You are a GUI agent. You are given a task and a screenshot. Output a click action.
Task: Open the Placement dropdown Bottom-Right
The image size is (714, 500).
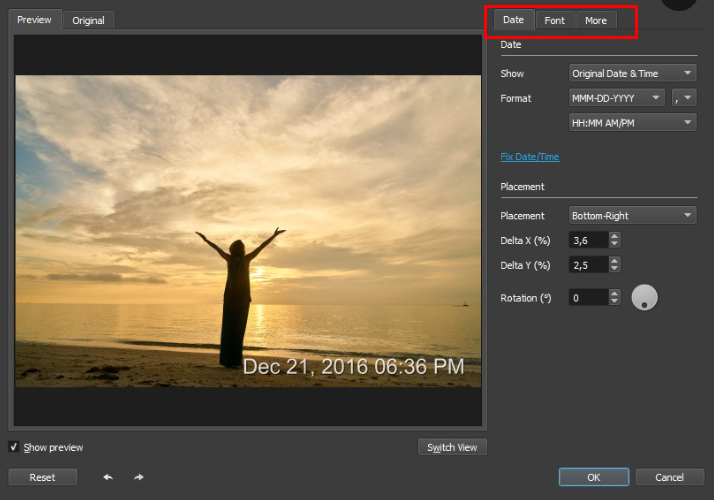point(632,215)
